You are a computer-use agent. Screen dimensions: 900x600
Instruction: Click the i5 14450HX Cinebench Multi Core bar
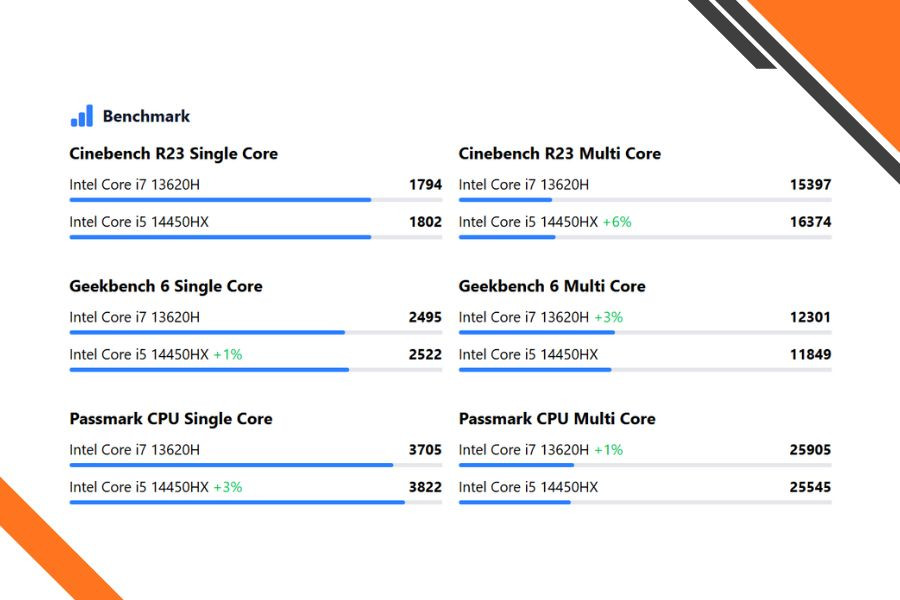tap(507, 237)
